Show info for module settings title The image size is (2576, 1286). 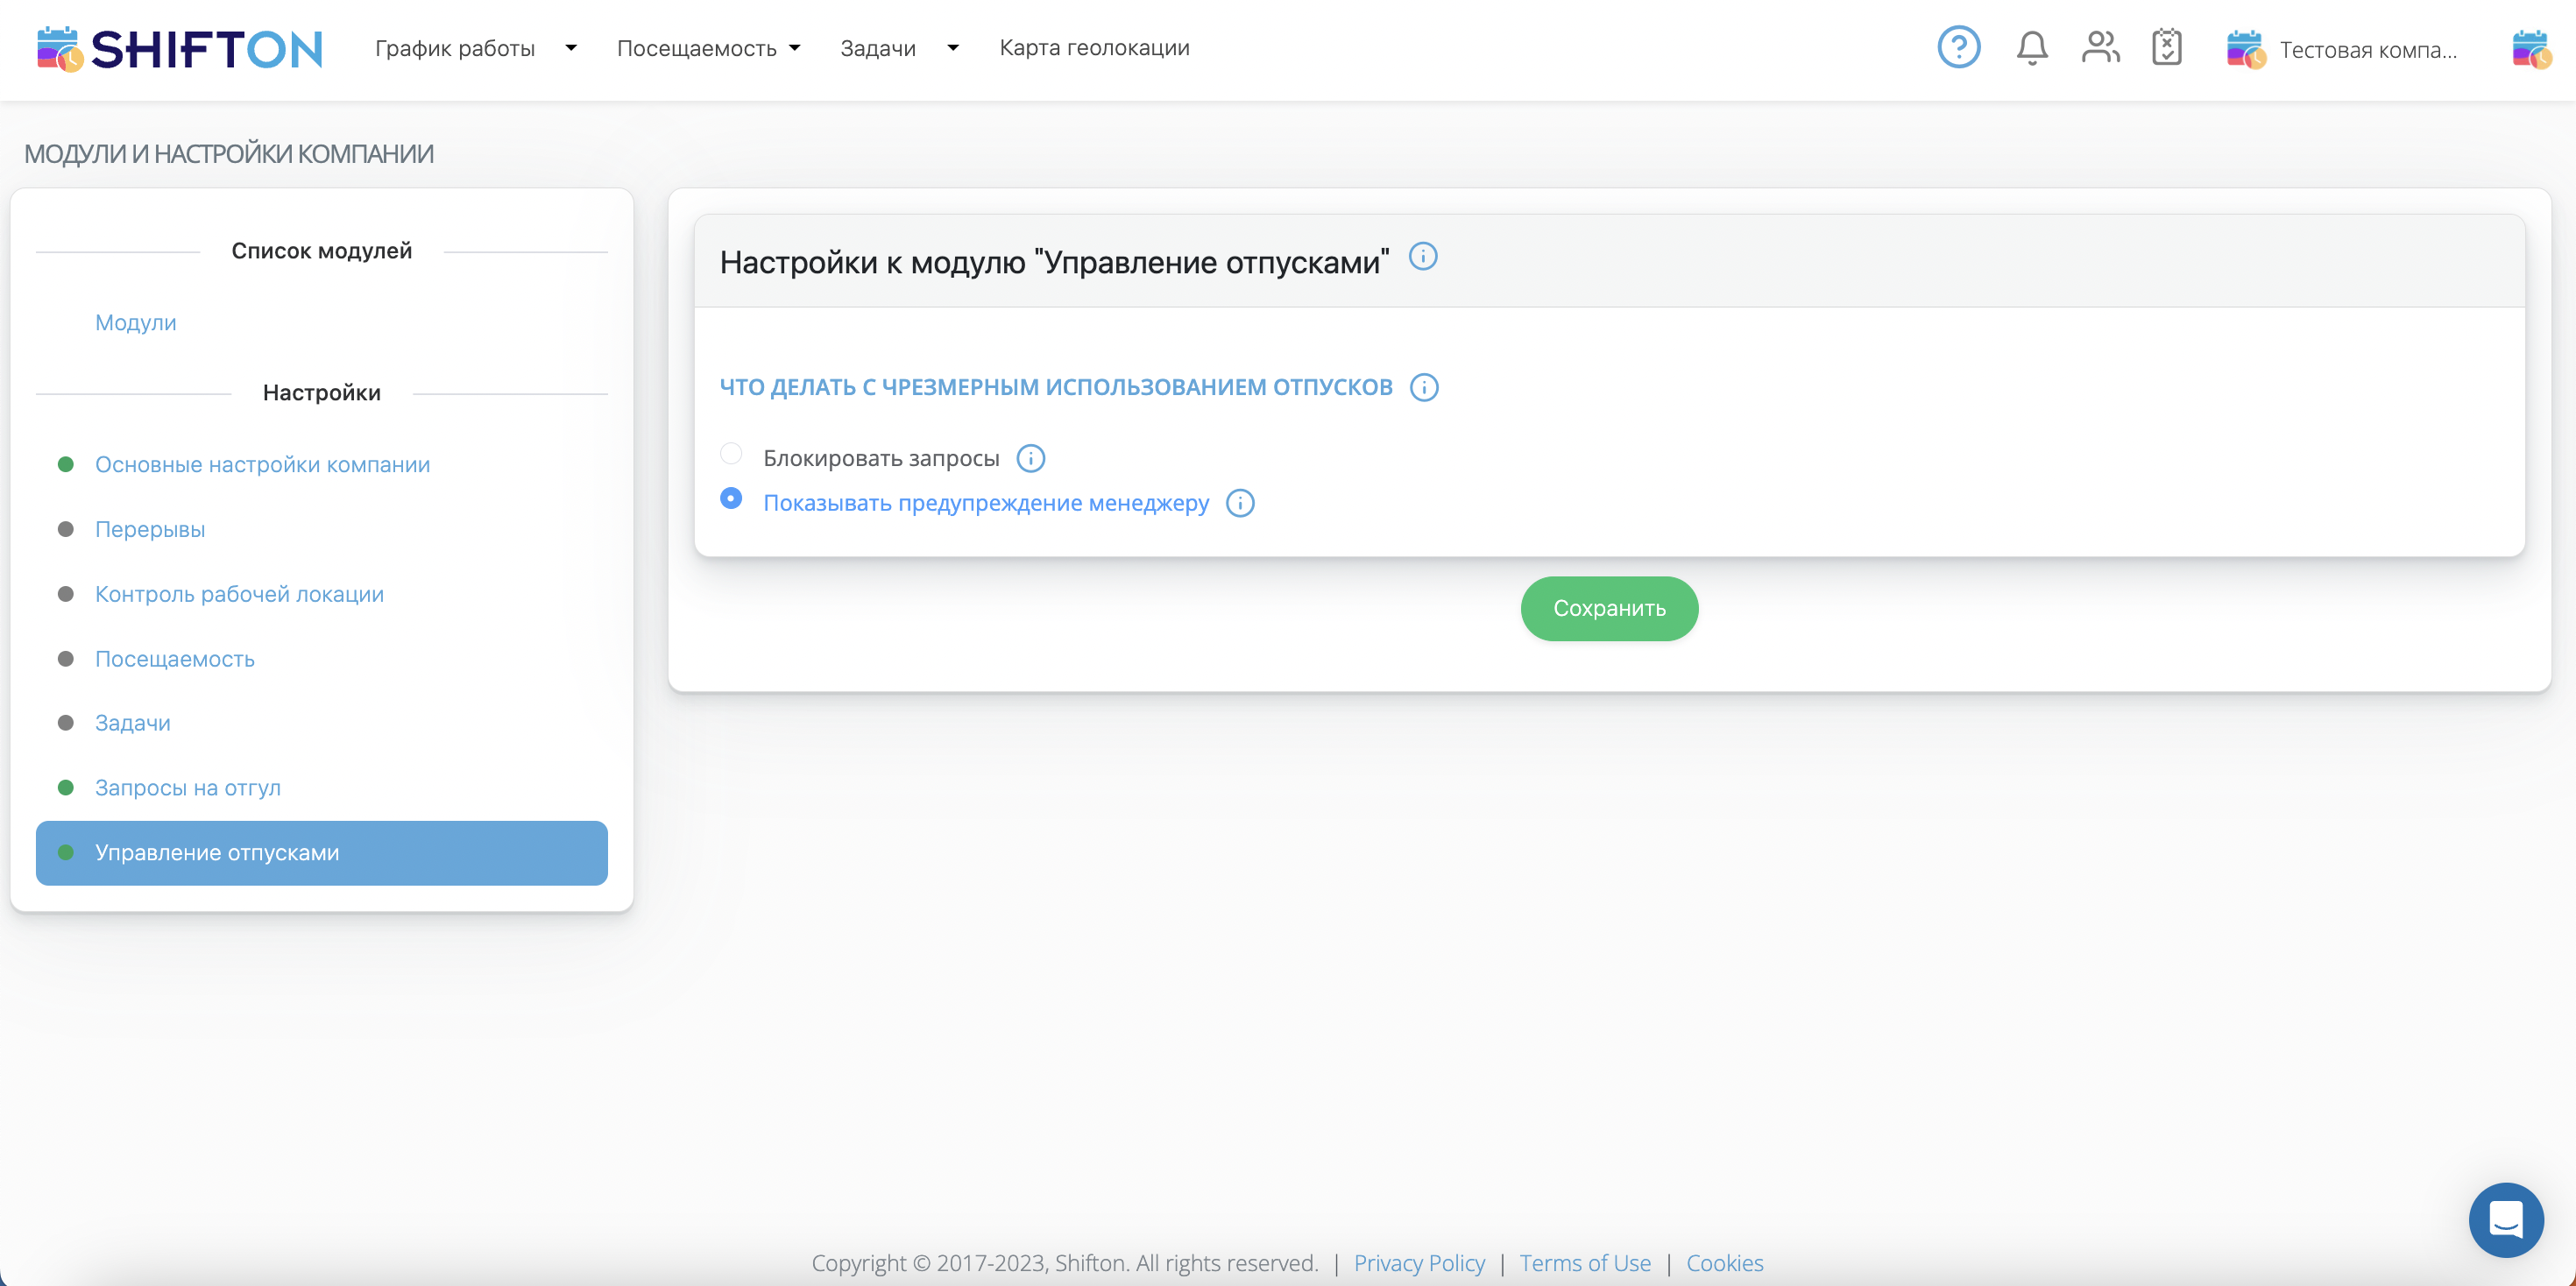[x=1423, y=257]
